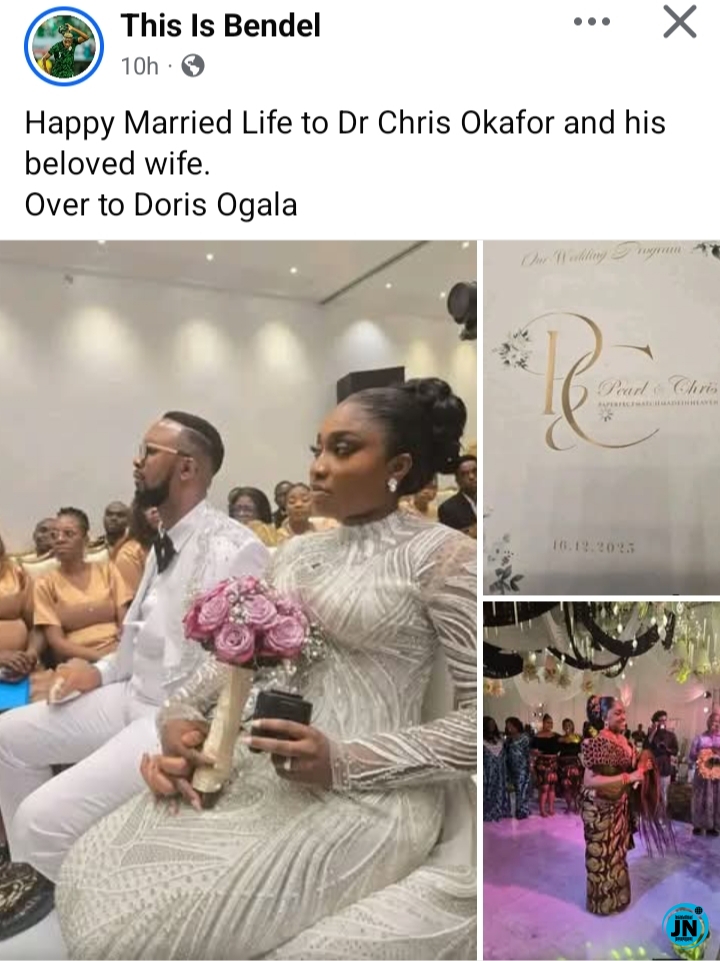The height and width of the screenshot is (961, 720).
Task: Click the globe public audience icon
Action: [192, 66]
